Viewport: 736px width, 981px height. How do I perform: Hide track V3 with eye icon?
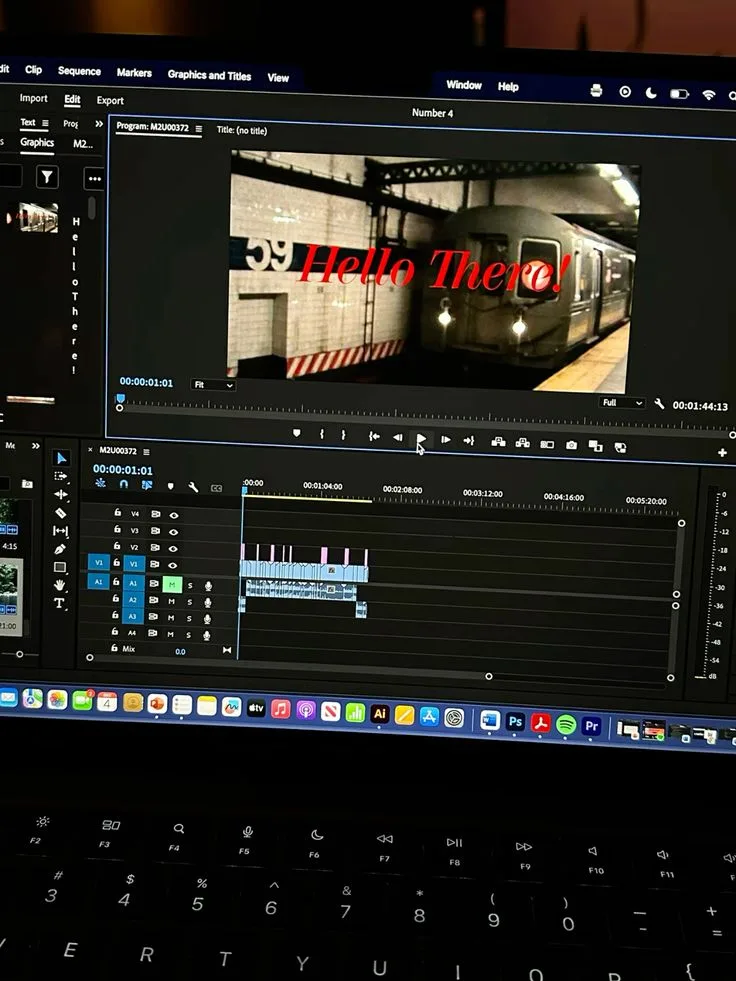pos(174,532)
